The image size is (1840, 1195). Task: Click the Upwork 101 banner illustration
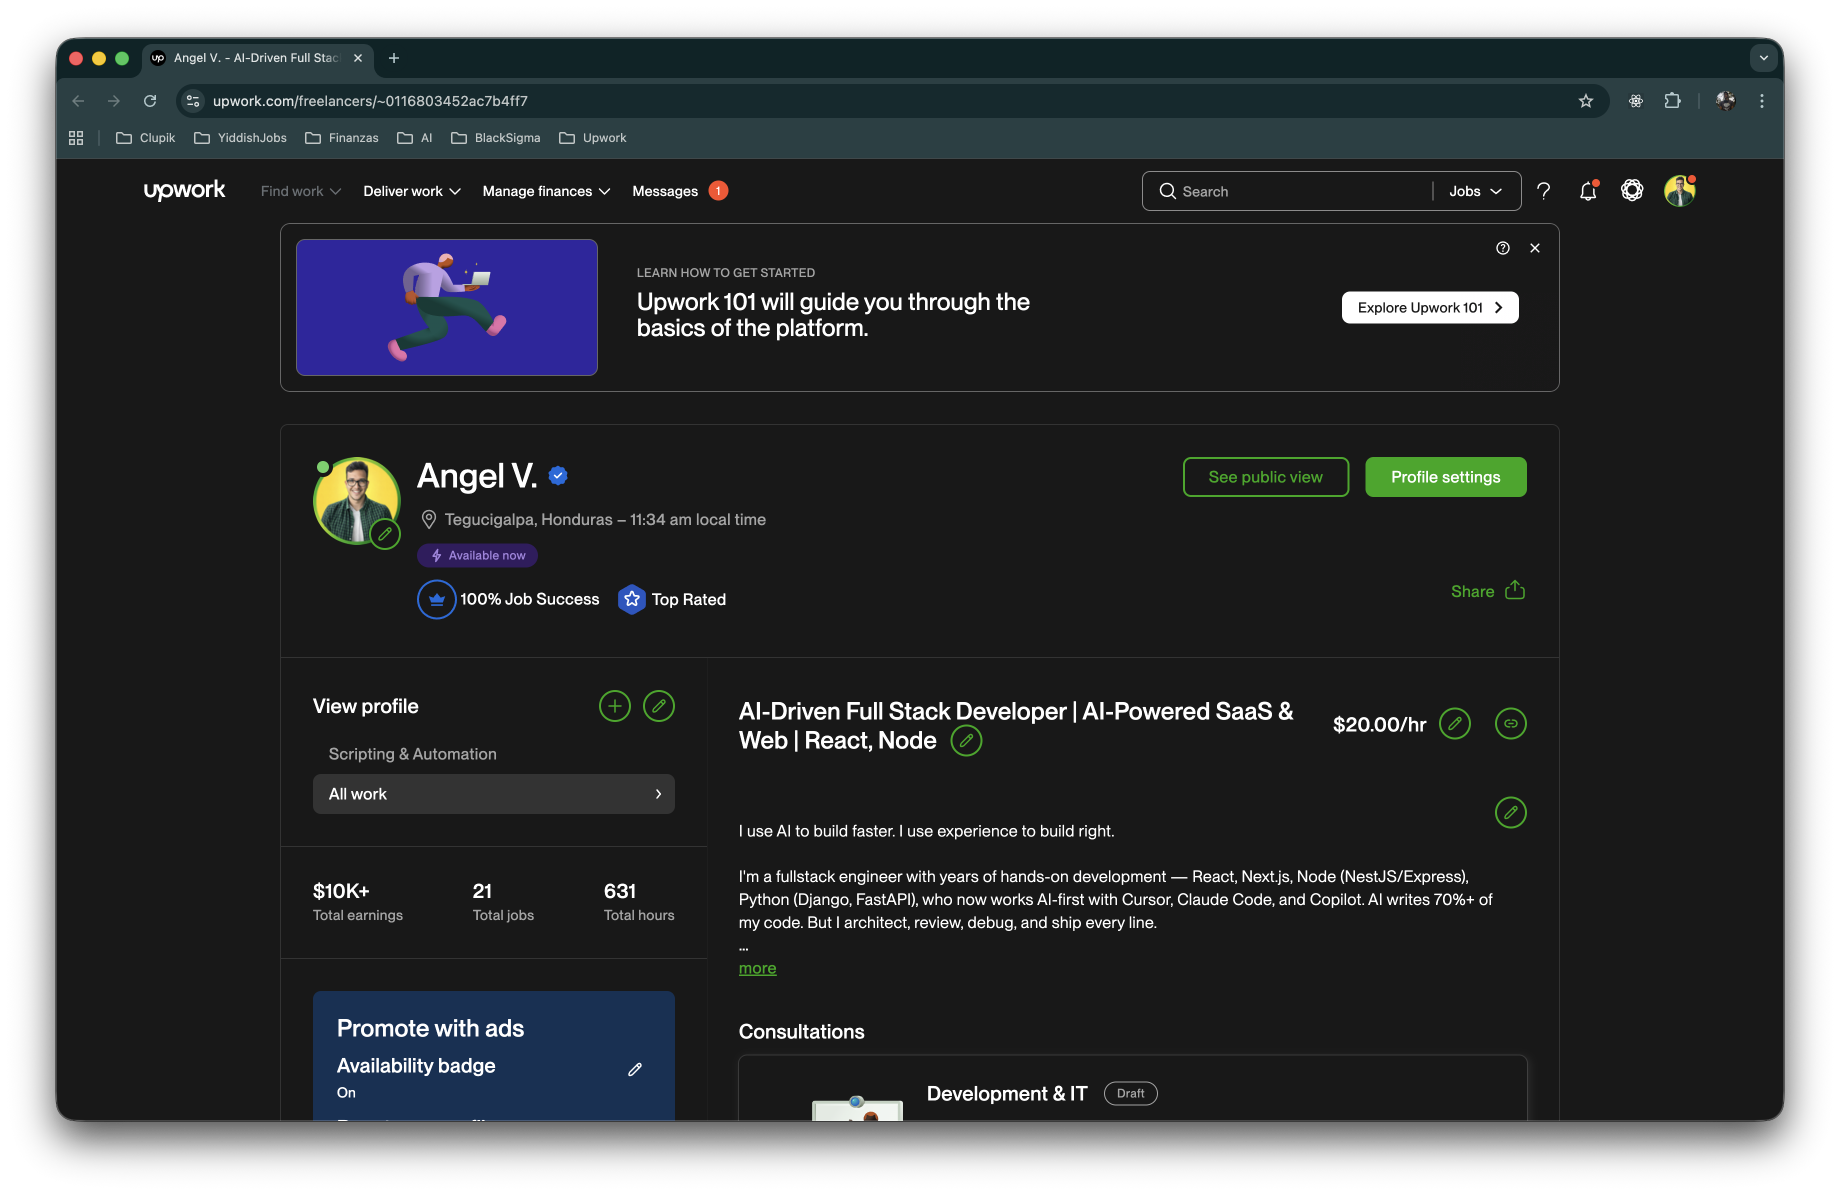pos(447,307)
